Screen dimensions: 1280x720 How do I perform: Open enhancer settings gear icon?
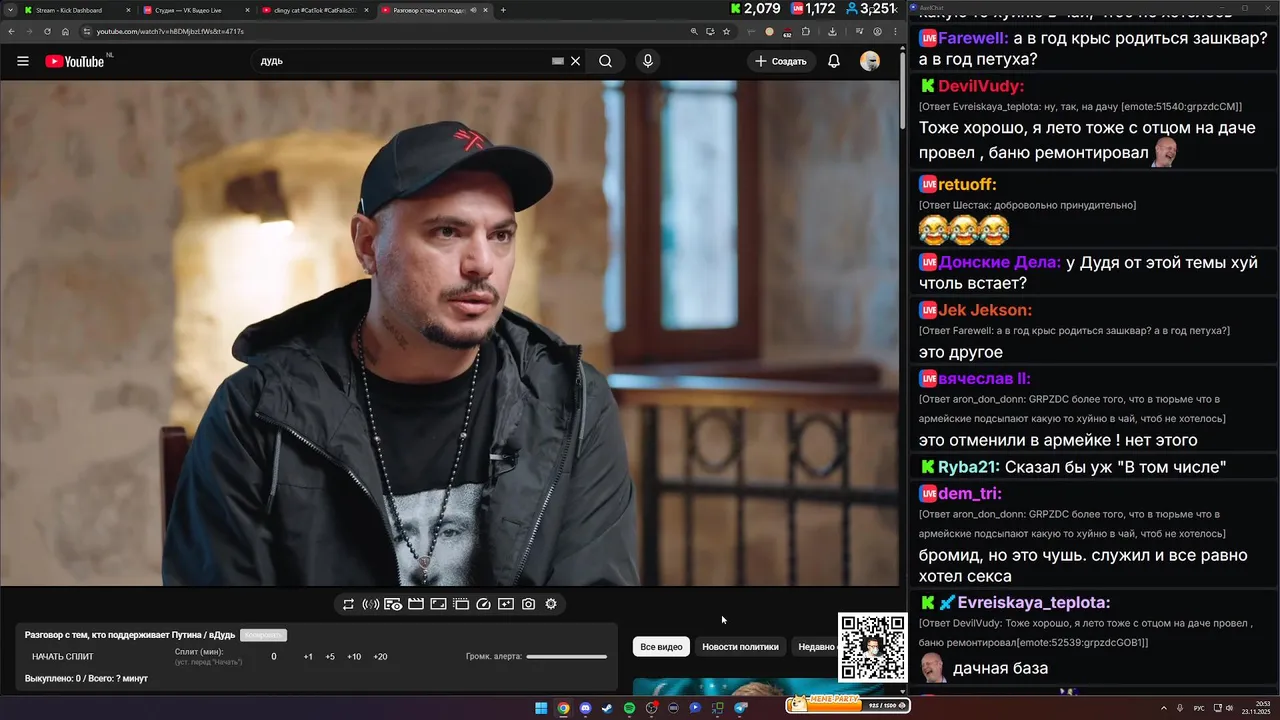pyautogui.click(x=551, y=604)
